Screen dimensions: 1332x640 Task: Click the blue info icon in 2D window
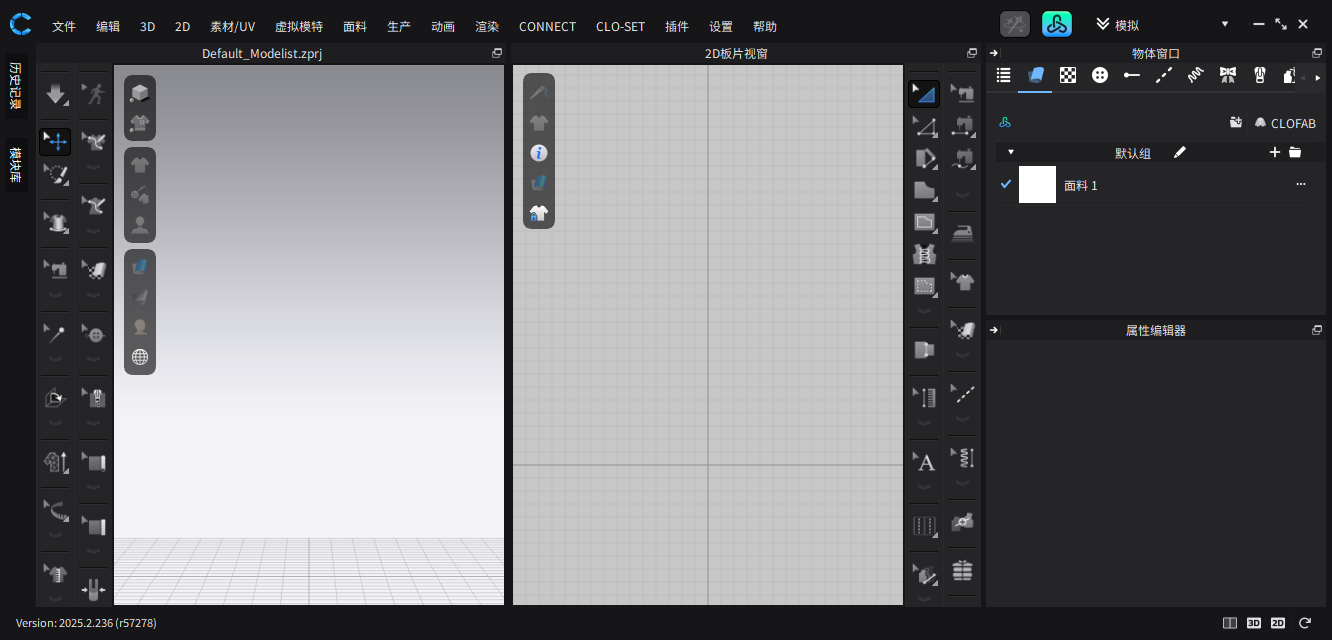539,153
